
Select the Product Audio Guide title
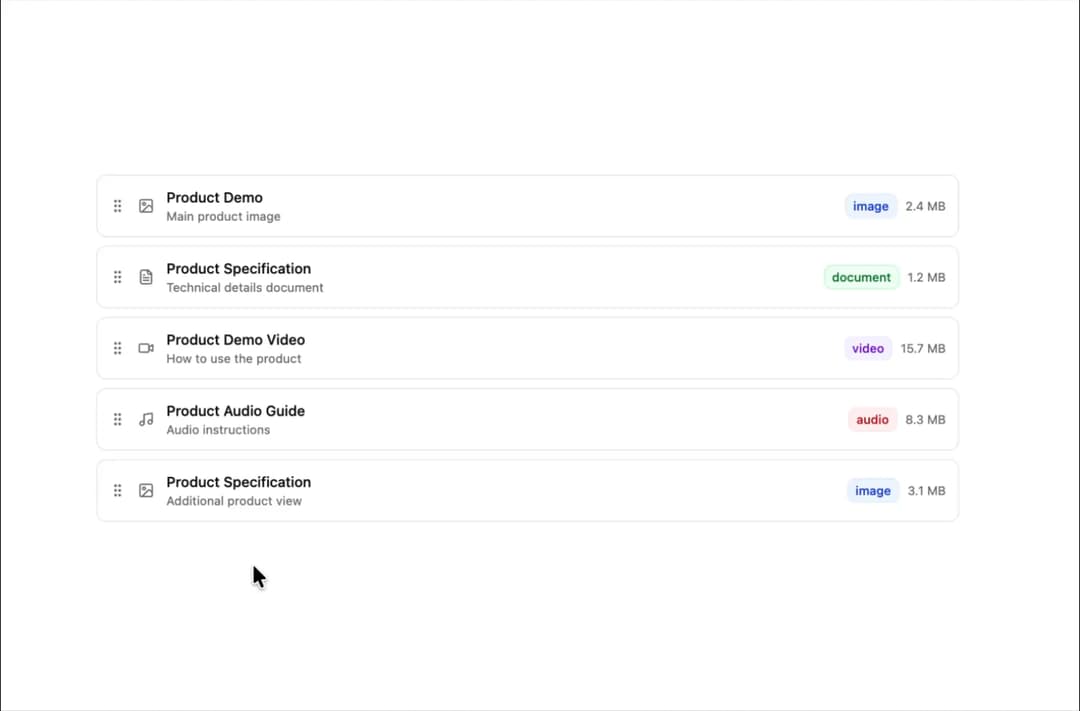pos(236,411)
